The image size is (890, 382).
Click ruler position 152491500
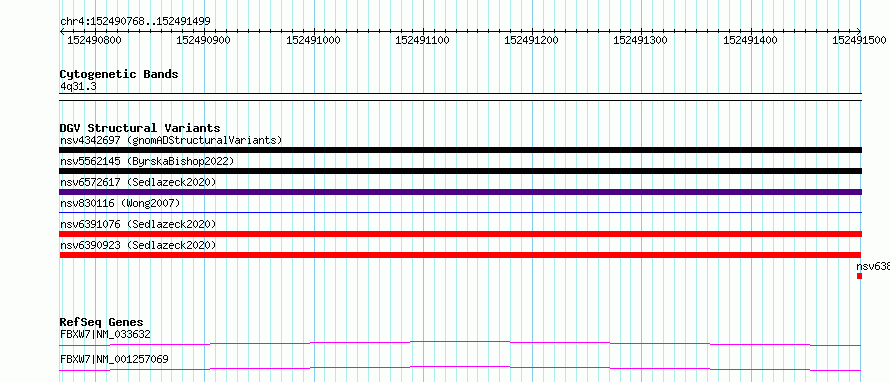point(859,40)
